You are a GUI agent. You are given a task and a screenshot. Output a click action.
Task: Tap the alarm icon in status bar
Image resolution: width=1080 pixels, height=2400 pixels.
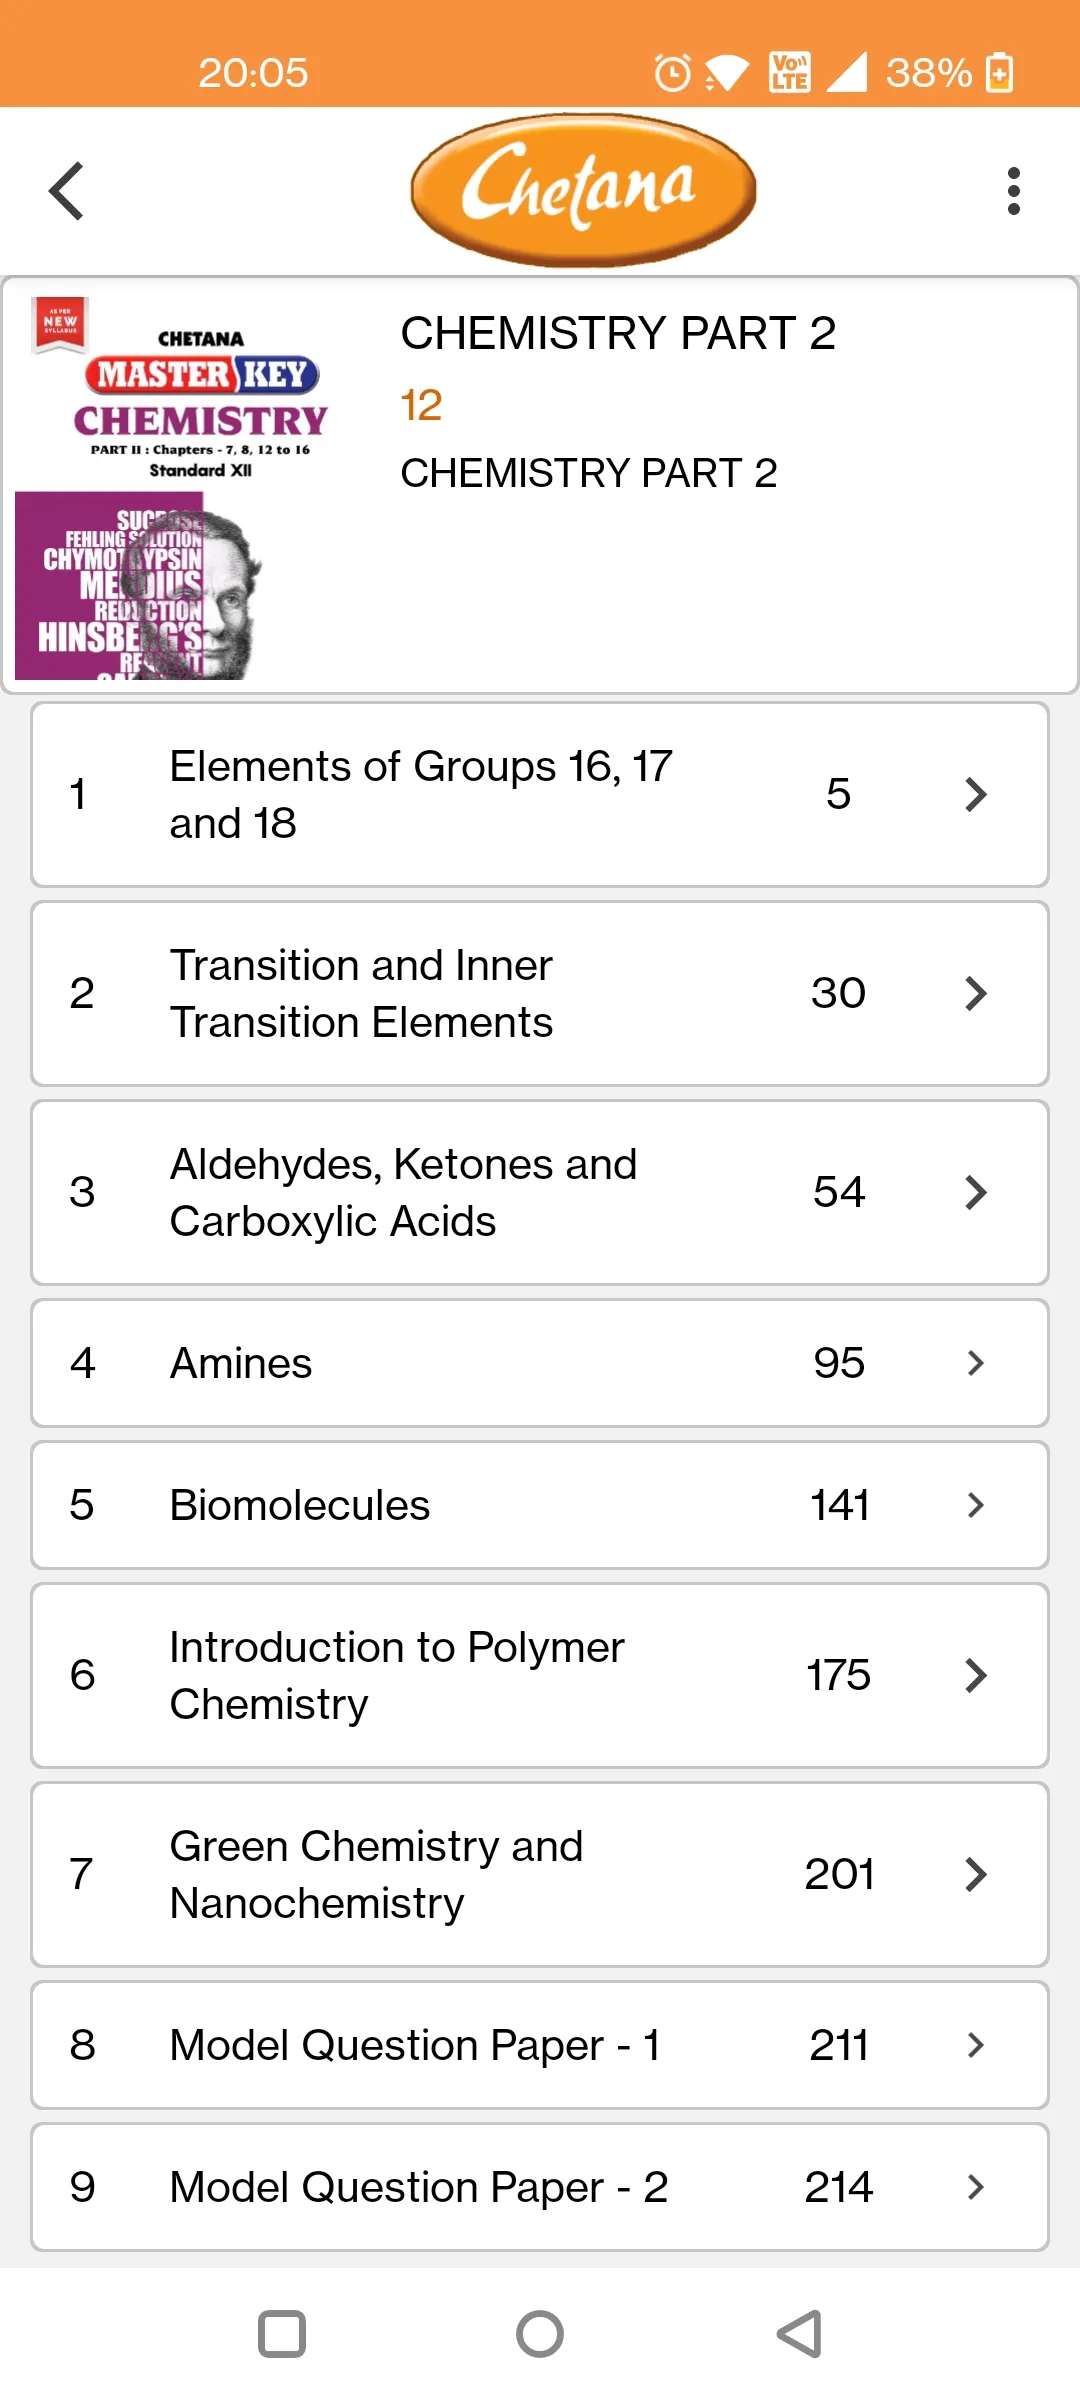[672, 73]
